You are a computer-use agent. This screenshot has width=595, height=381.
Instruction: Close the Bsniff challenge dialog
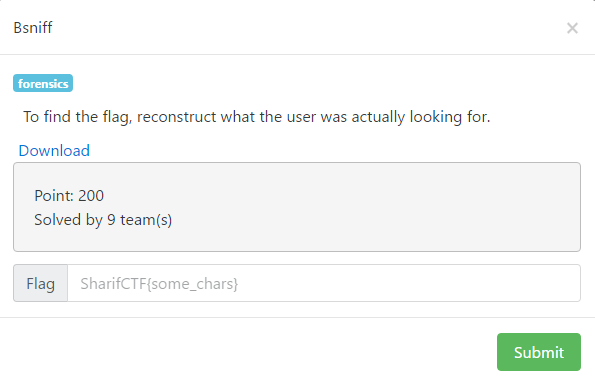click(x=572, y=28)
